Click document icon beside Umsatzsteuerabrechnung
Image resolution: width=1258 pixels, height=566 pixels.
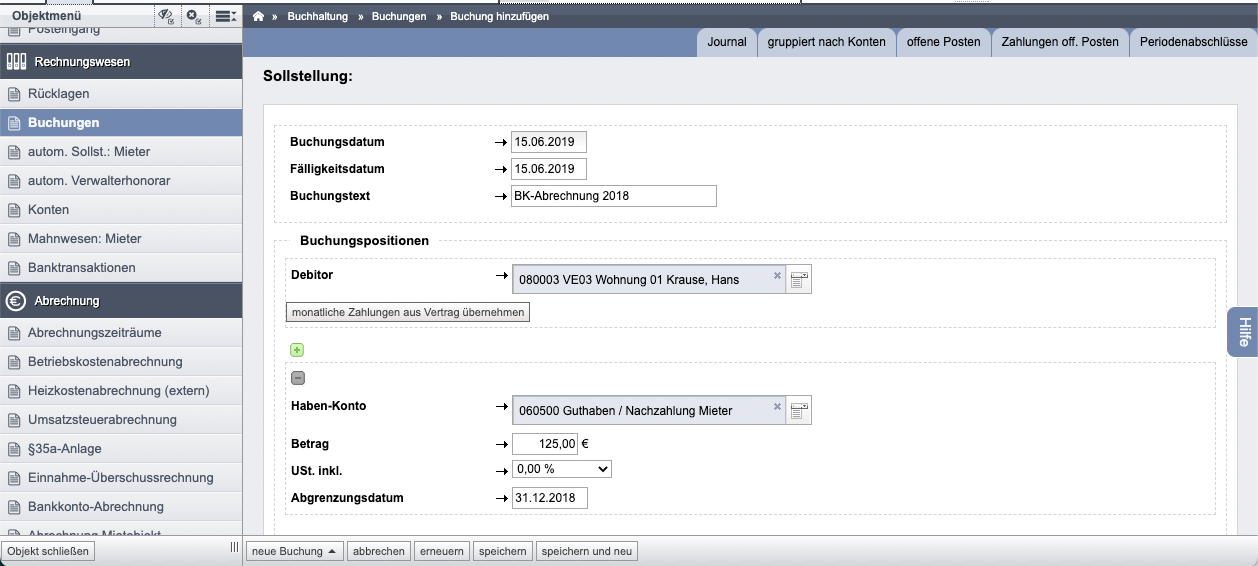click(x=14, y=420)
